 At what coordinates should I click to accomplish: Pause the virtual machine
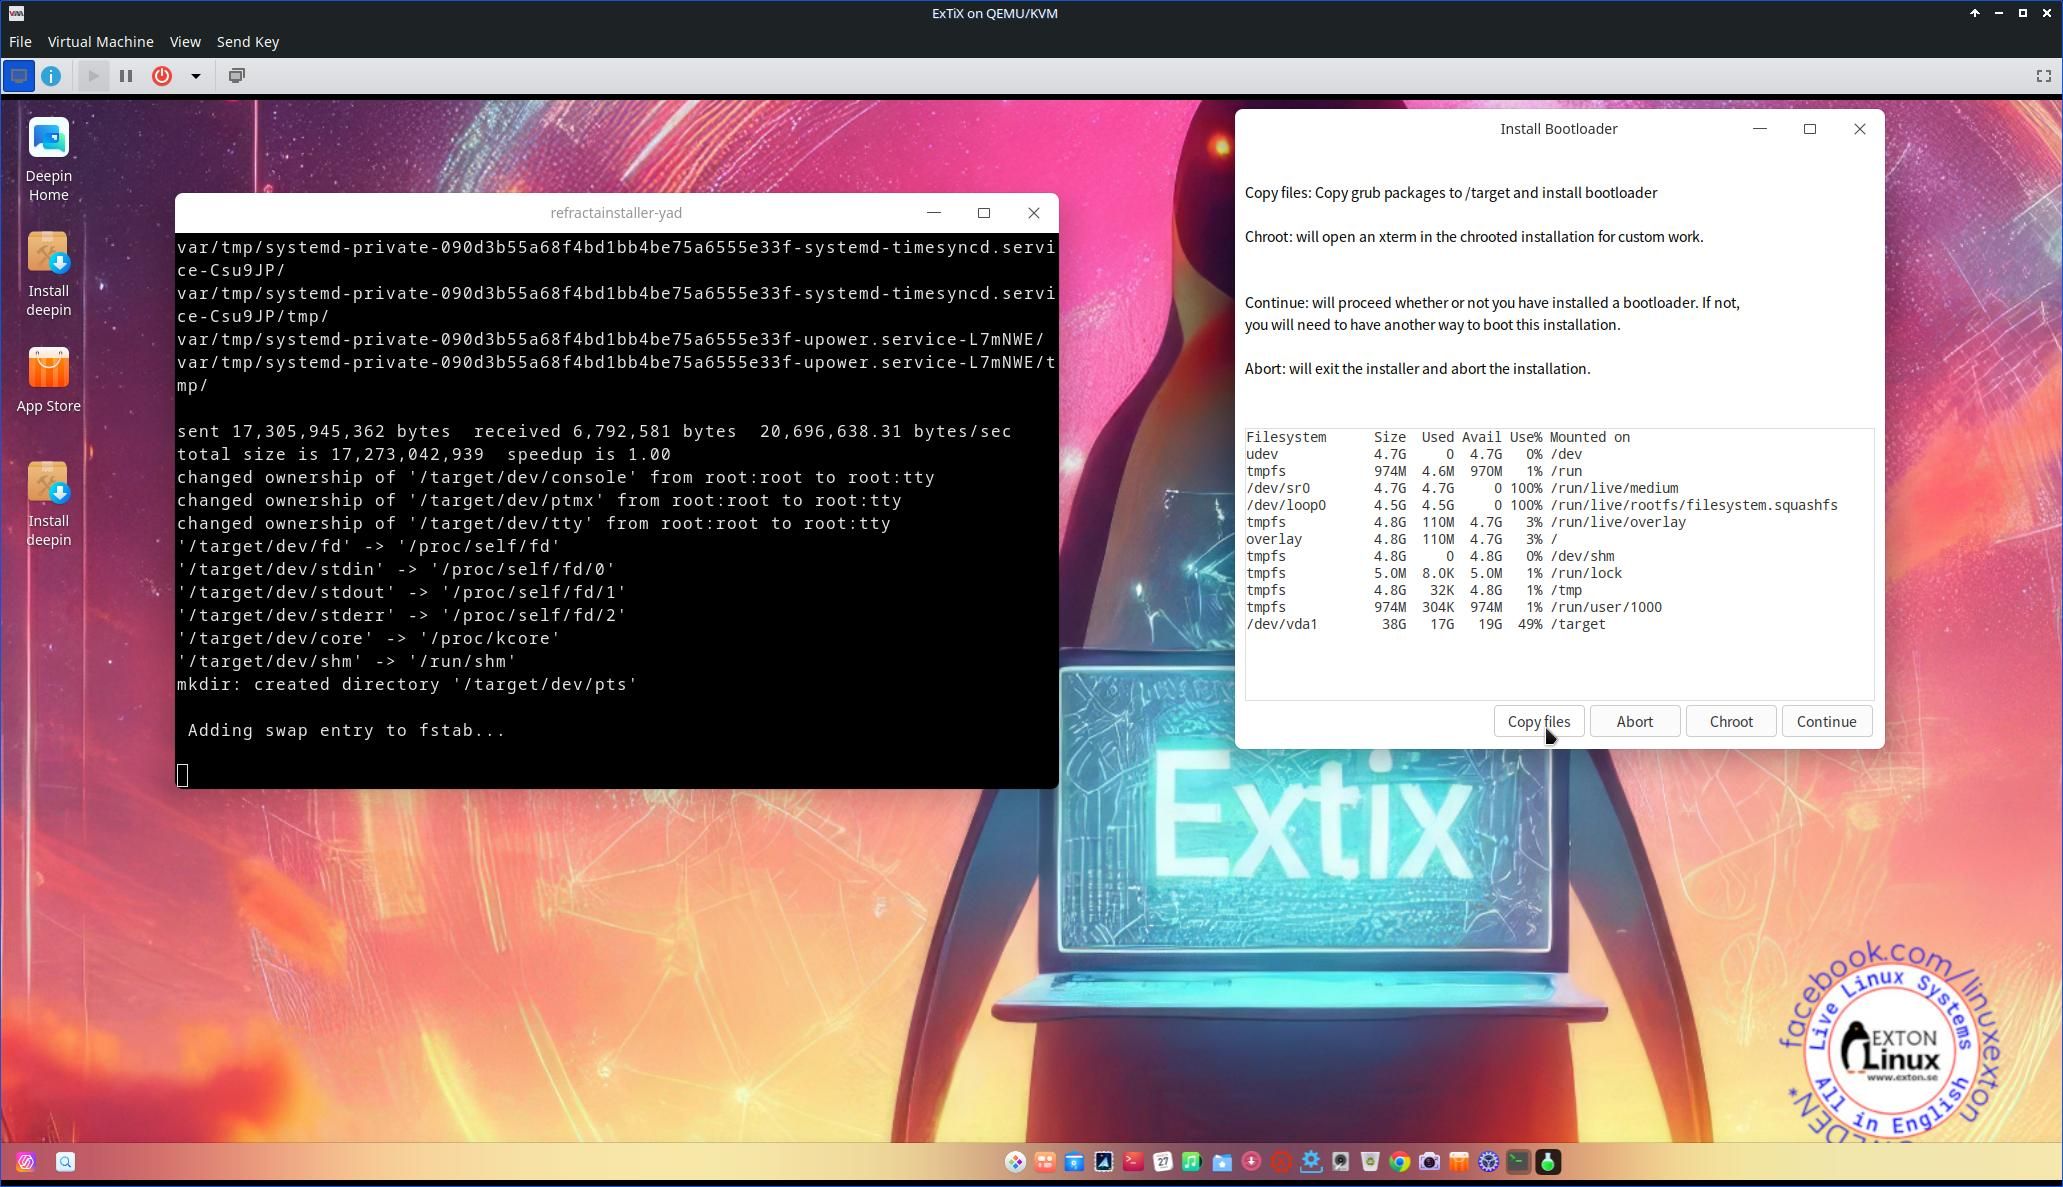(126, 76)
